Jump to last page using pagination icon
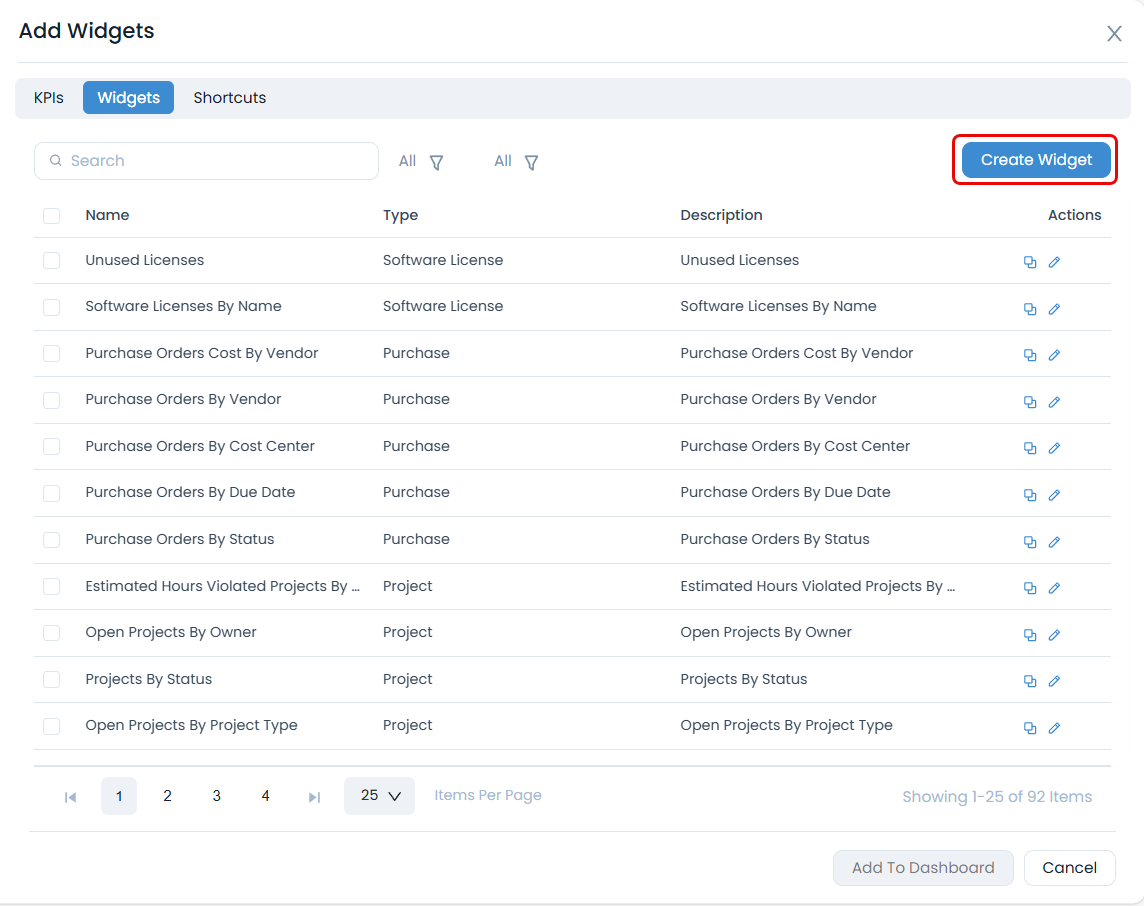The image size is (1144, 906). coord(314,796)
